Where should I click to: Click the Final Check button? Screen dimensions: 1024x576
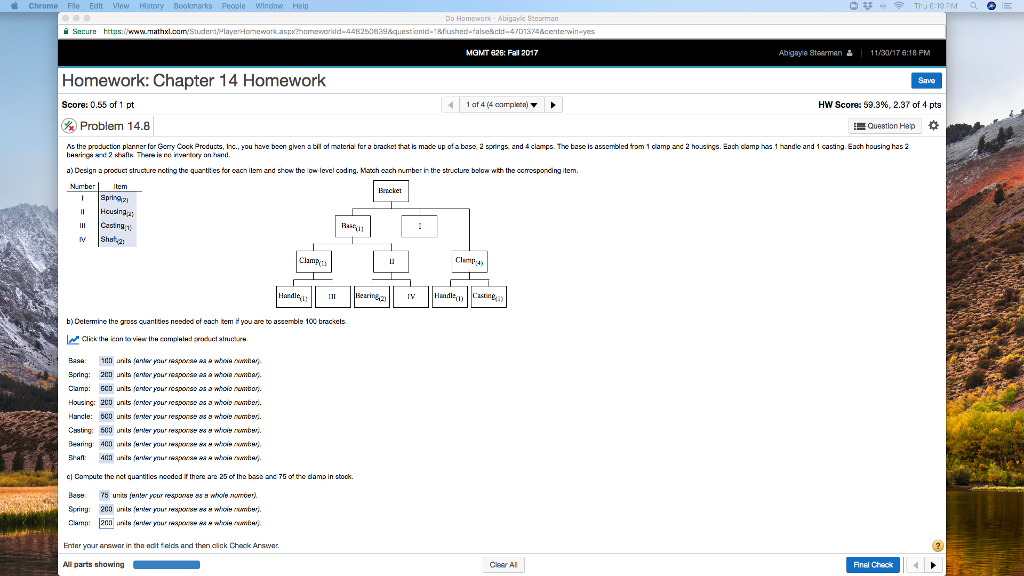[x=872, y=564]
